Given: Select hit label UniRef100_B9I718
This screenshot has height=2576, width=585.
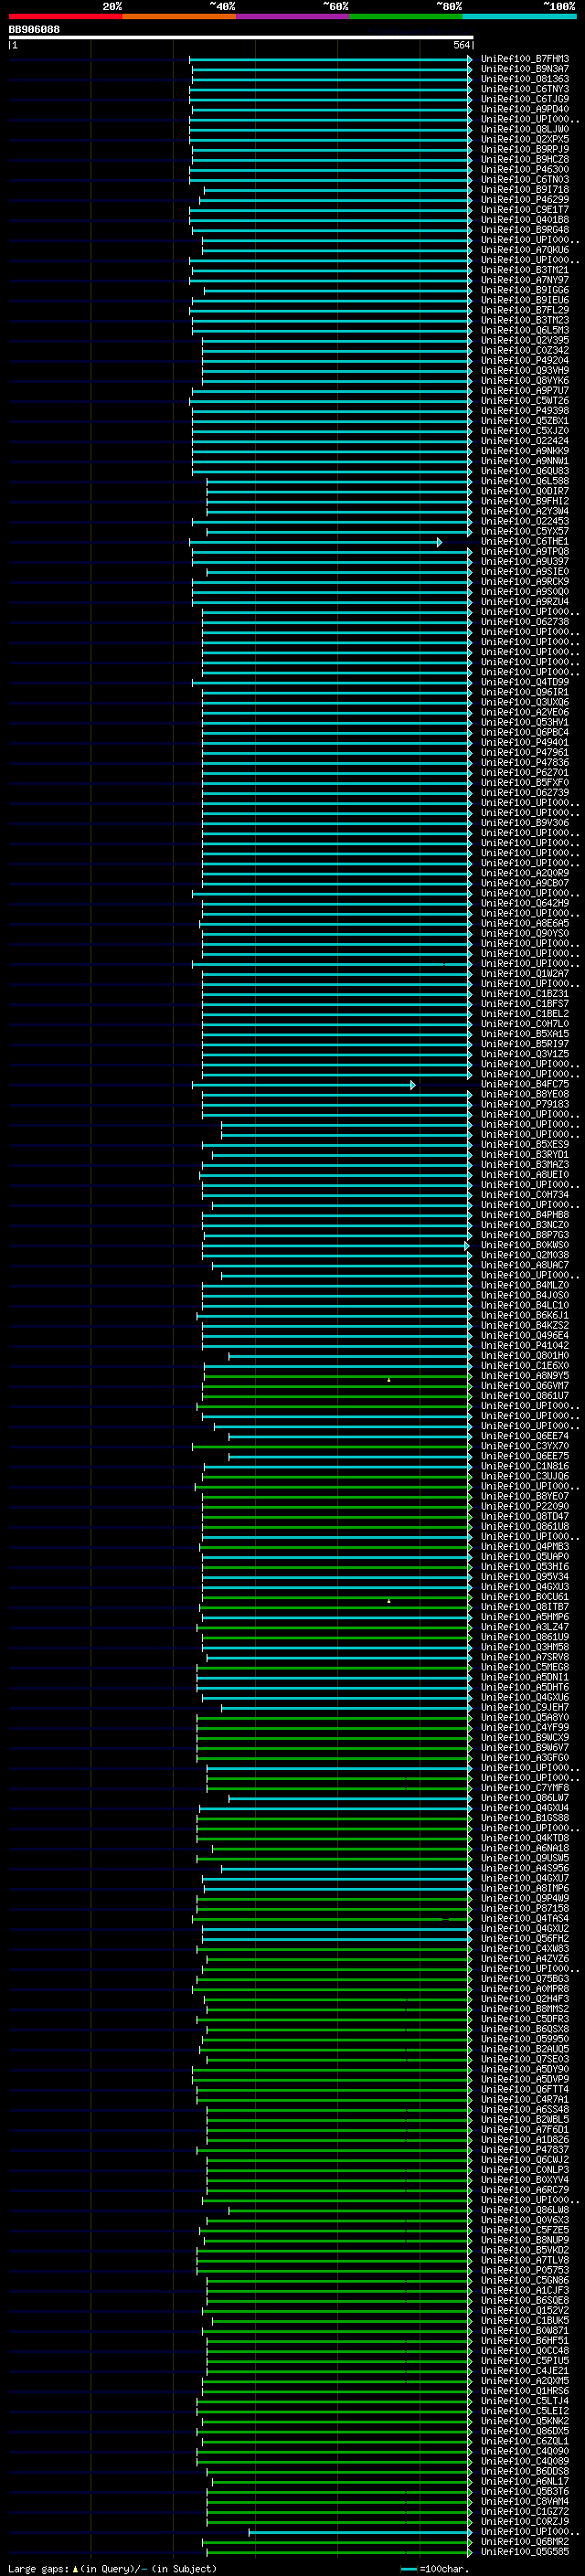Looking at the screenshot, I should pyautogui.click(x=524, y=190).
